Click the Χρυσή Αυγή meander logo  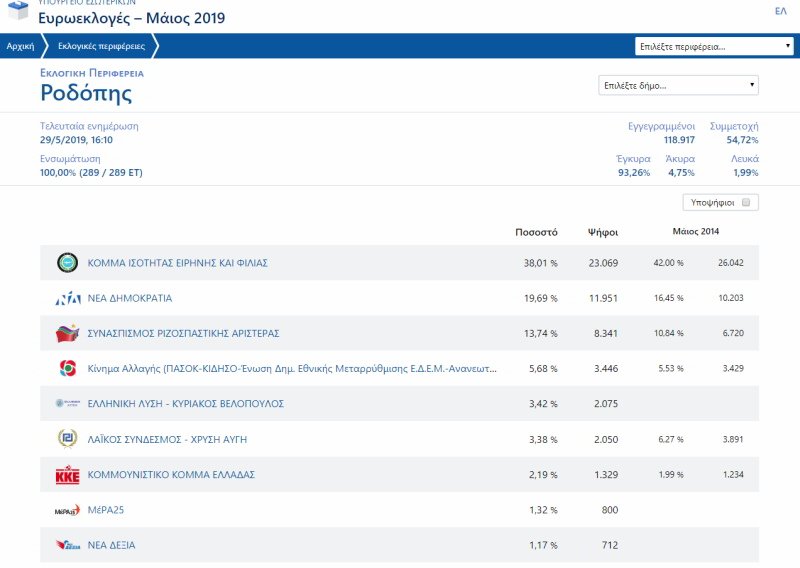coord(67,439)
